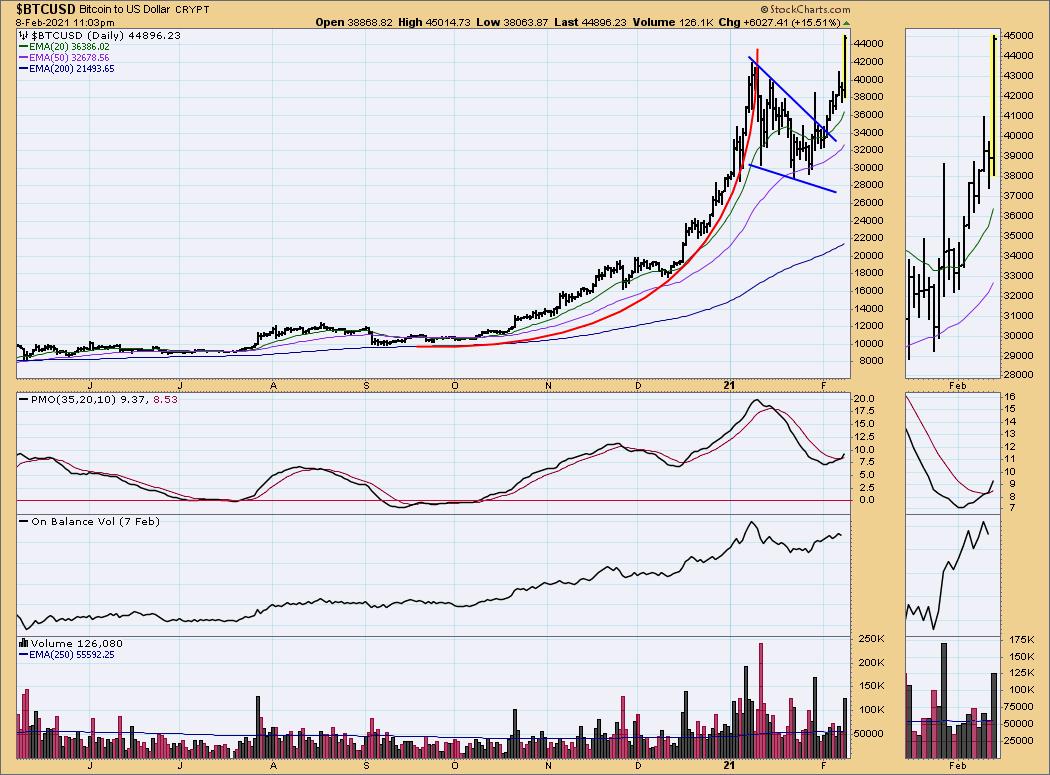The image size is (1050, 775).
Task: Click year label 21 below the price chart
Action: point(729,386)
